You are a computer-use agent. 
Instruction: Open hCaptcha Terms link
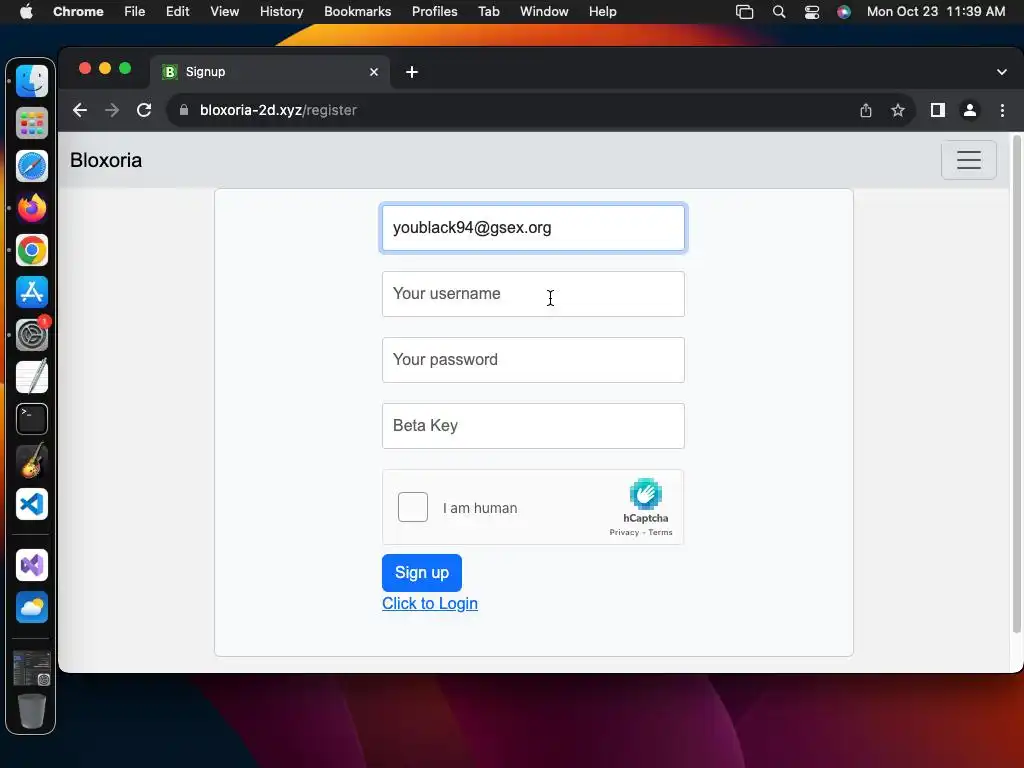(660, 532)
